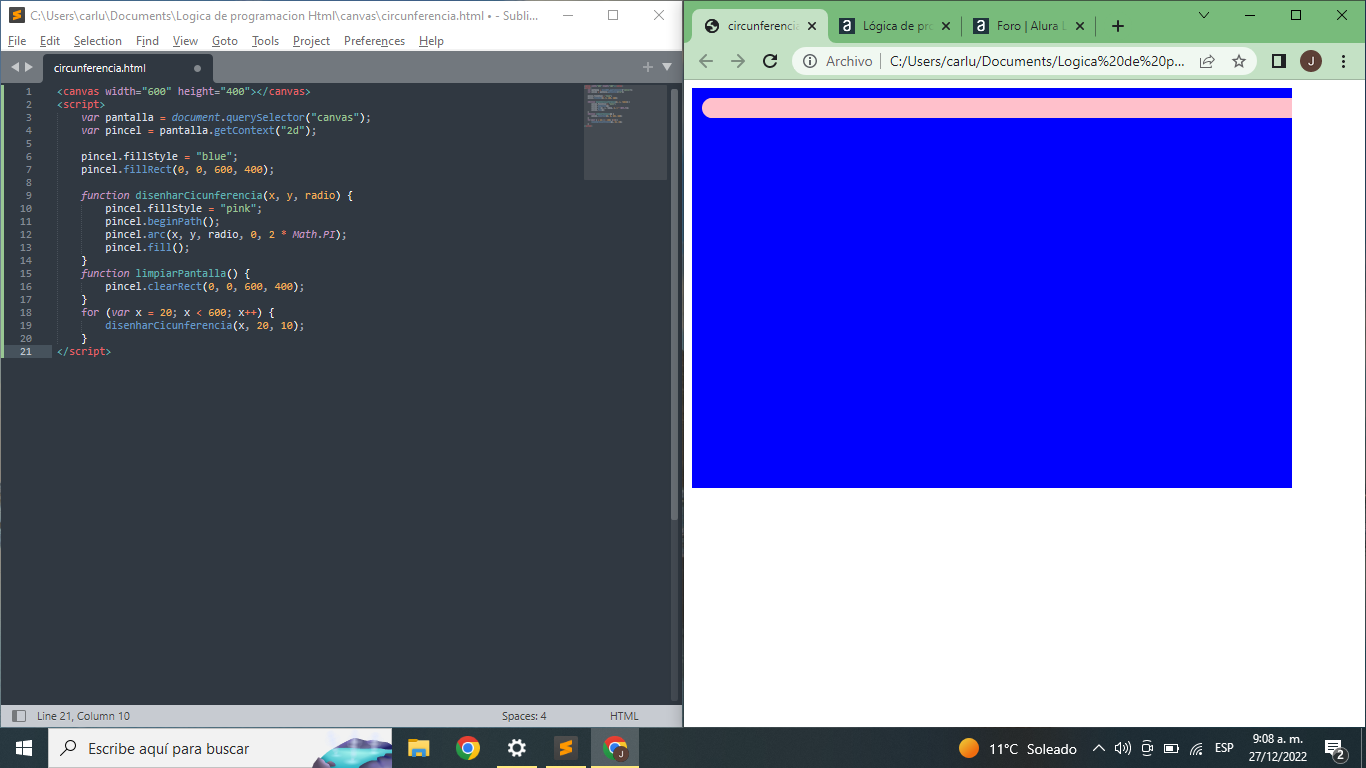Click on the canvas tag line 1
The image size is (1366, 768).
[x=184, y=91]
